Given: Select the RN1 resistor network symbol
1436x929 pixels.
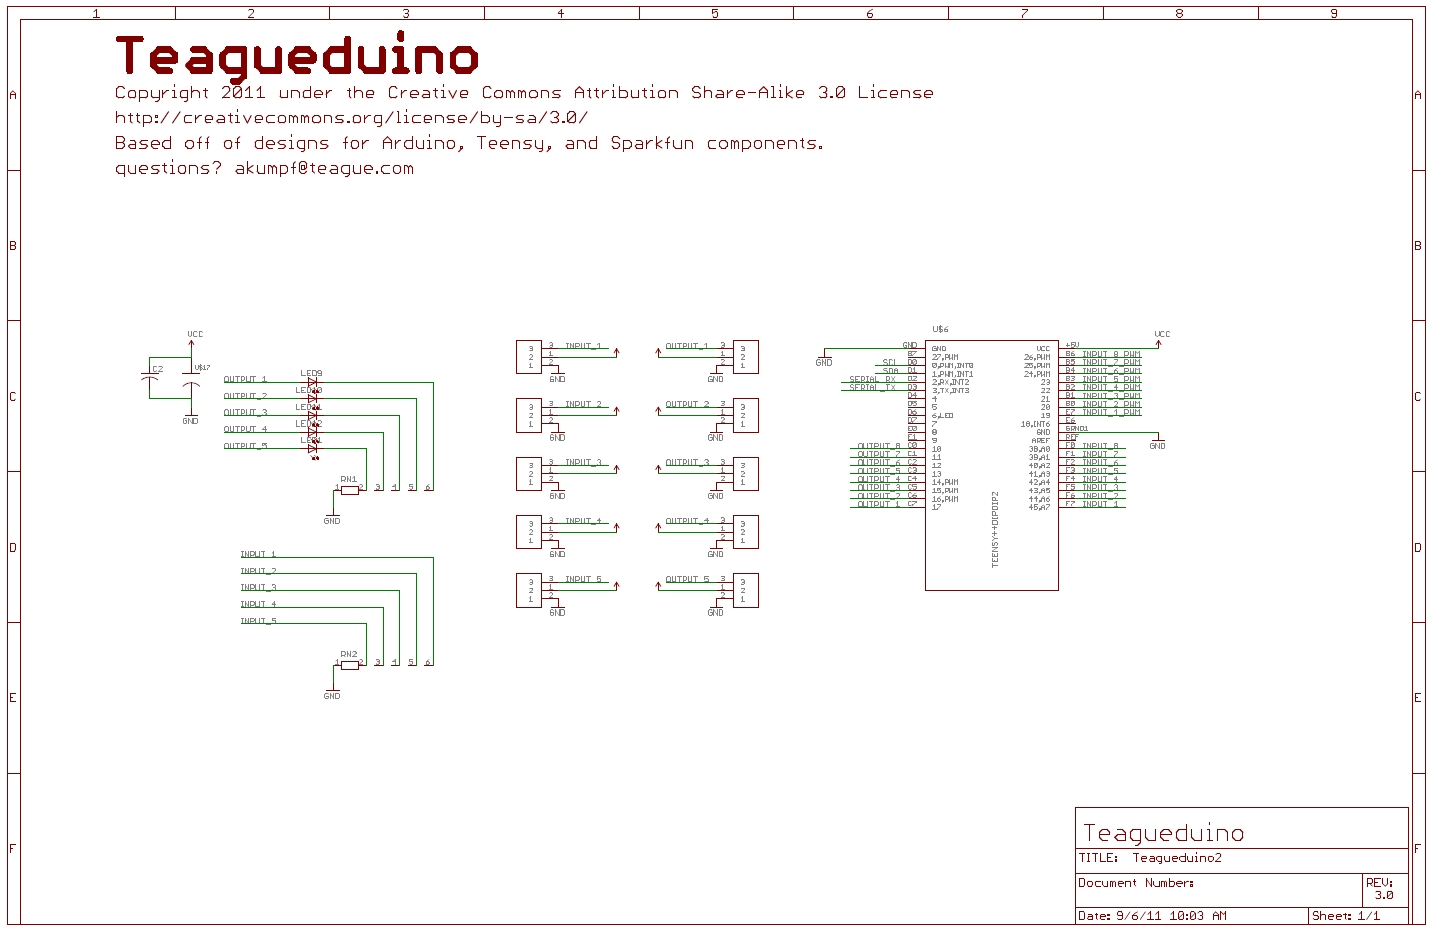Looking at the screenshot, I should pyautogui.click(x=349, y=489).
